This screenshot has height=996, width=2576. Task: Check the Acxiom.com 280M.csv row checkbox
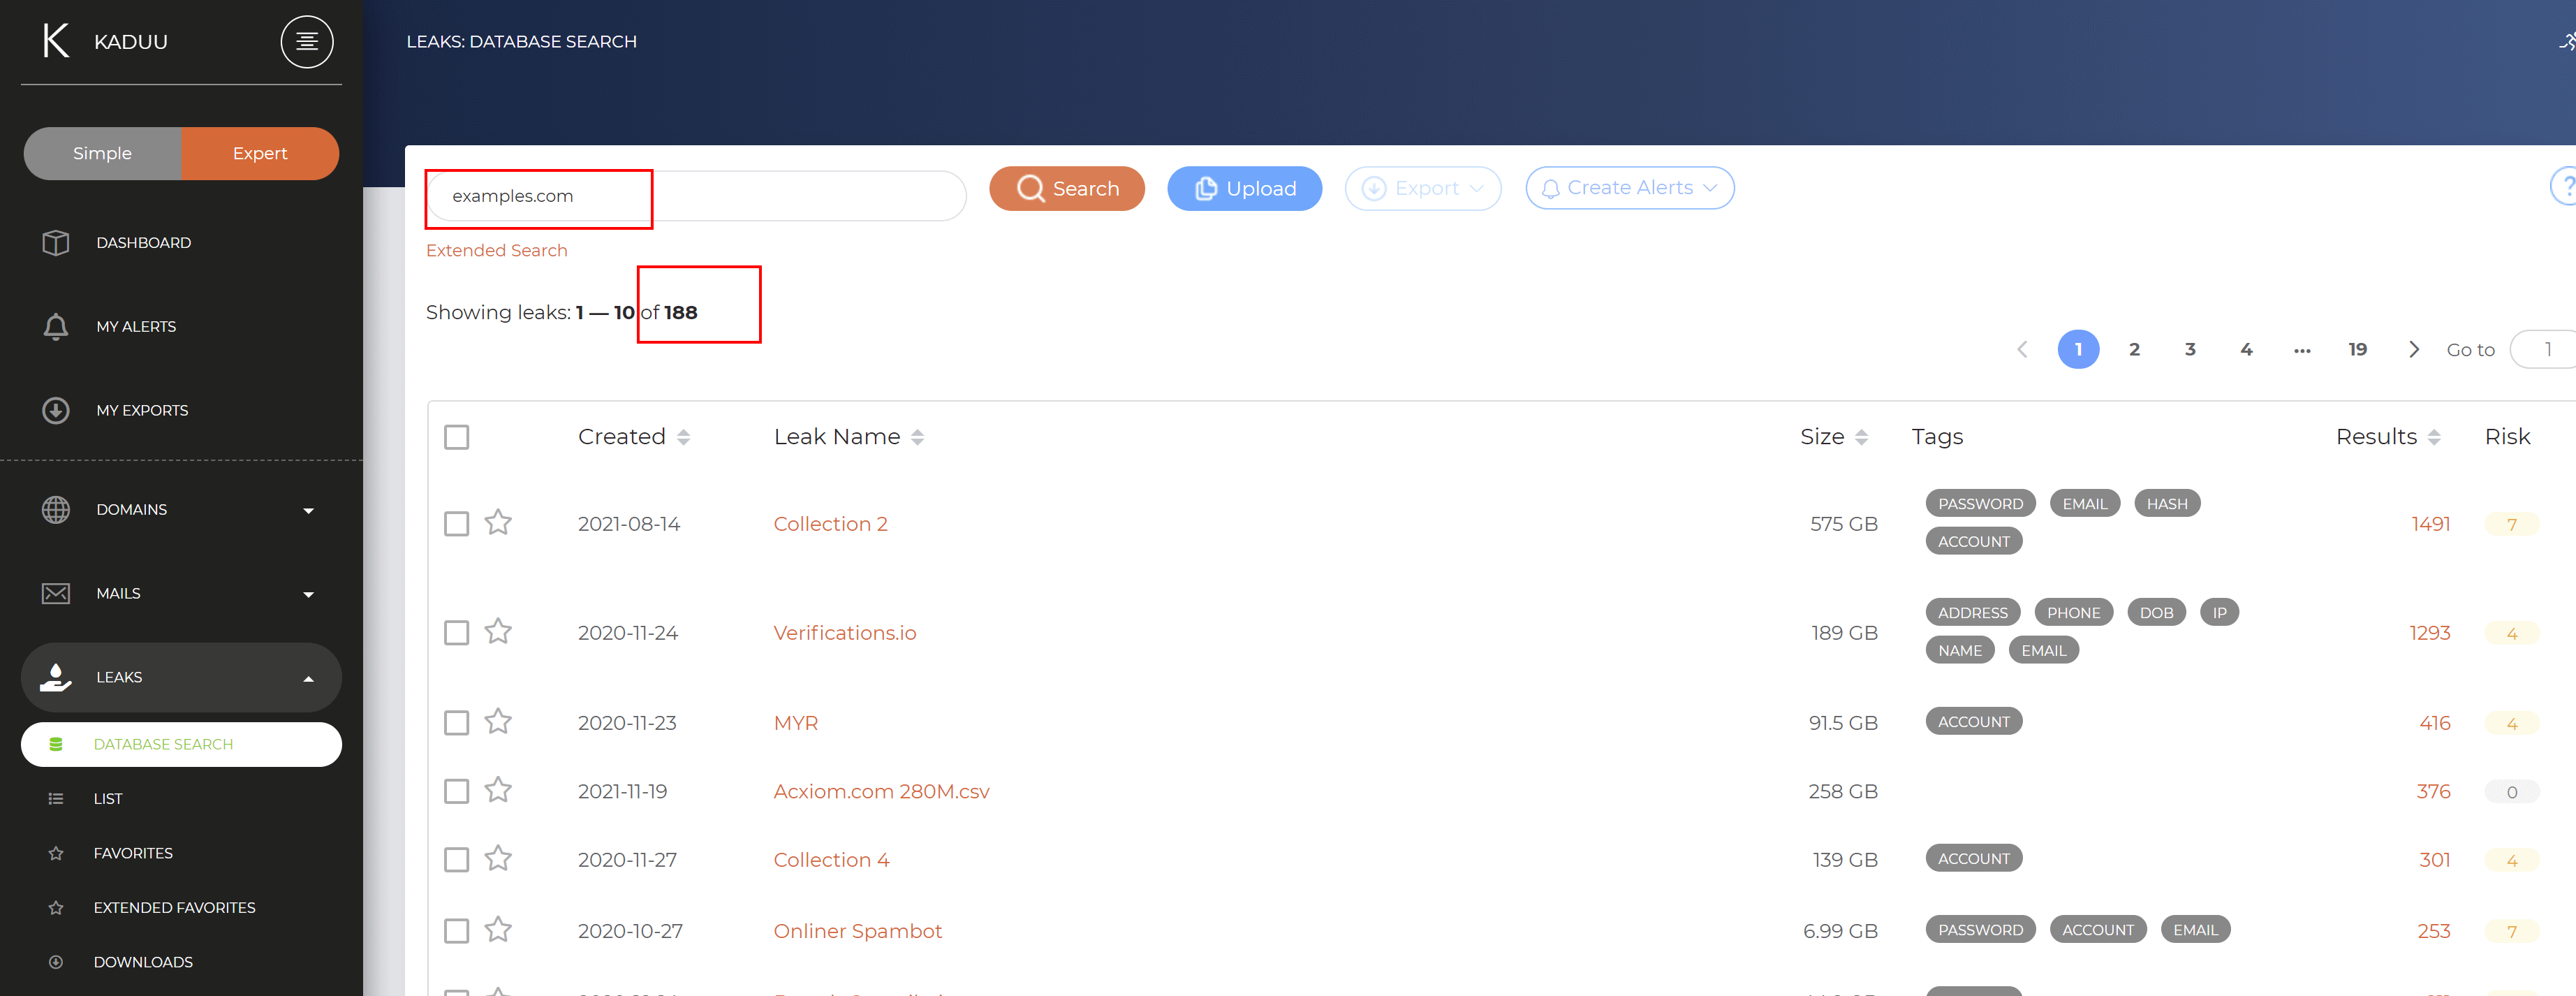tap(456, 791)
